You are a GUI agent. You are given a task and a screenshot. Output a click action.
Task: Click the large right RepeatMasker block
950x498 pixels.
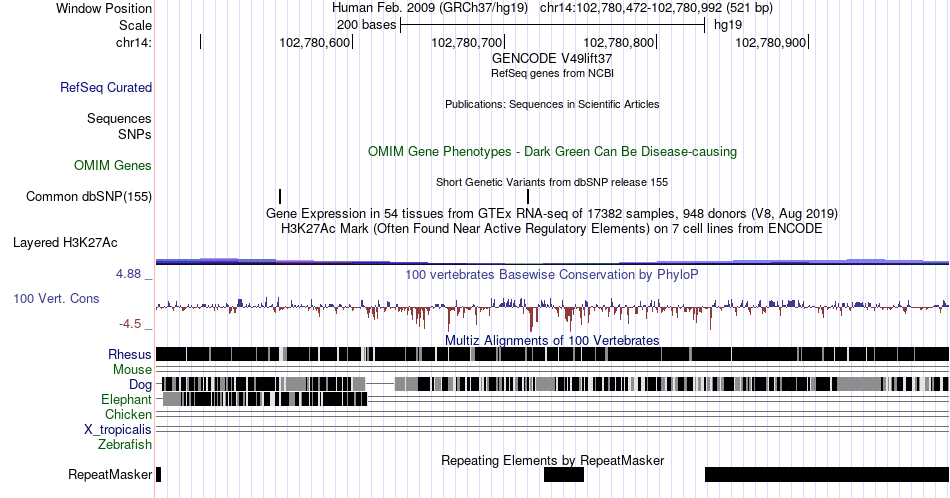(827, 474)
